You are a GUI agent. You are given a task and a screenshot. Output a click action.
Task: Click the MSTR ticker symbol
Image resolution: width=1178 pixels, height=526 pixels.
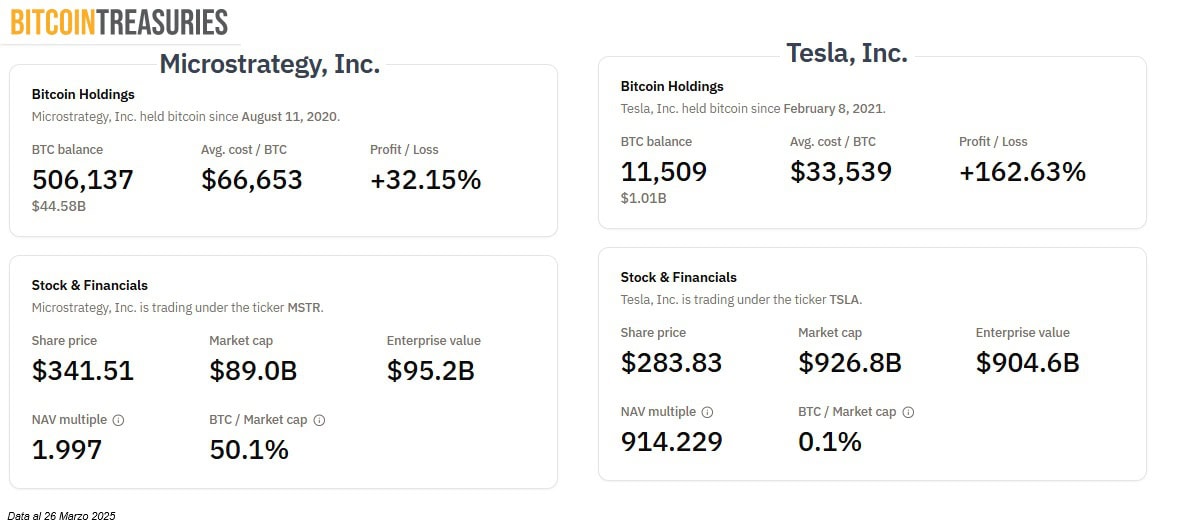(x=305, y=307)
